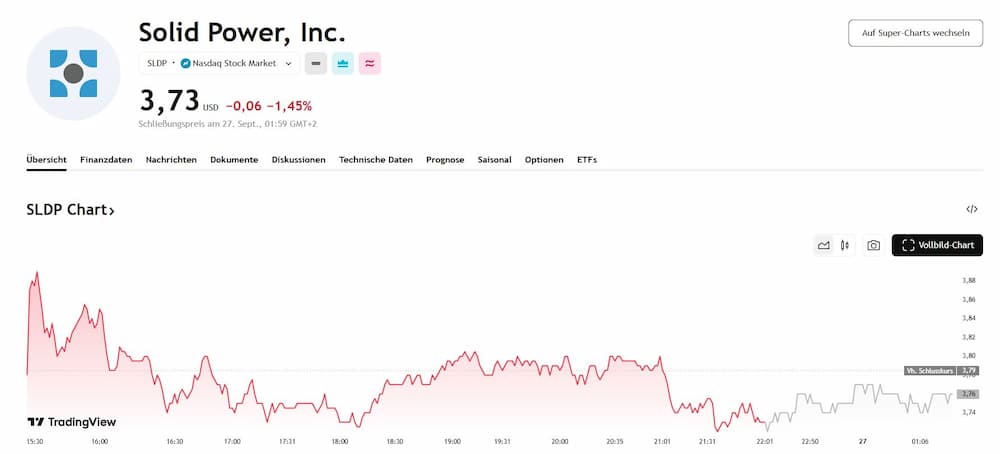Viewport: 1000px width, 454px height.
Task: Click the blue crown badge icon
Action: click(x=342, y=63)
